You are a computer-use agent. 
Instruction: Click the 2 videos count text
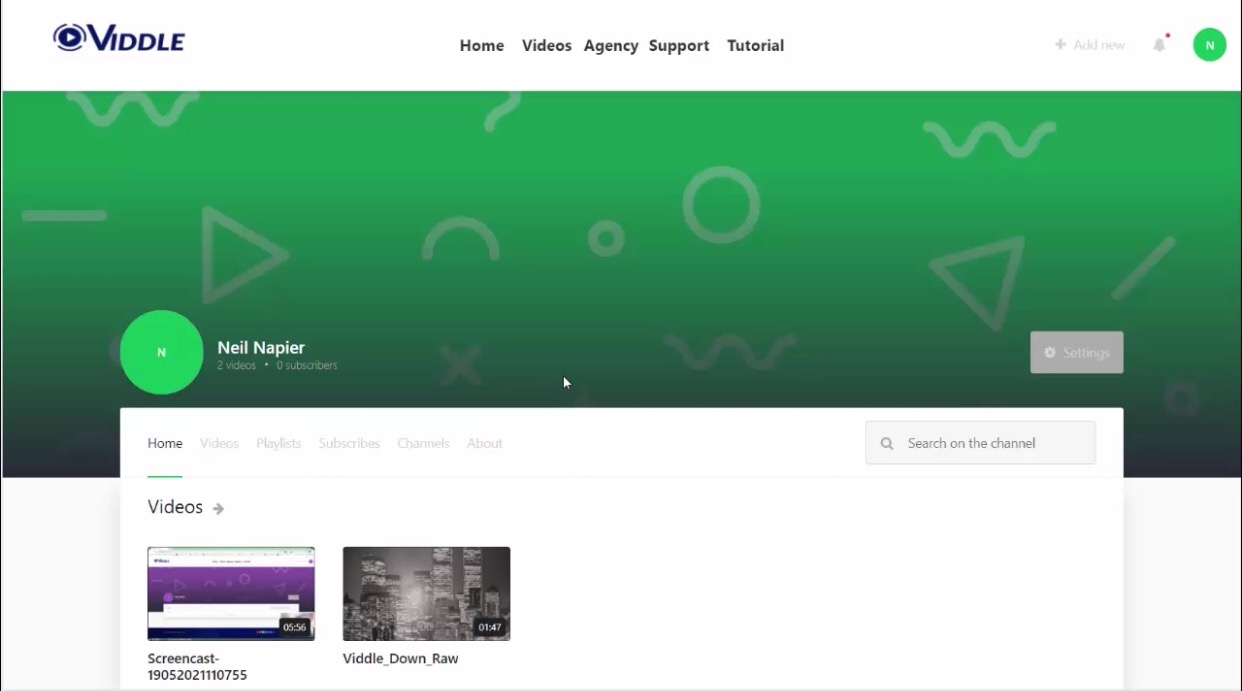237,366
